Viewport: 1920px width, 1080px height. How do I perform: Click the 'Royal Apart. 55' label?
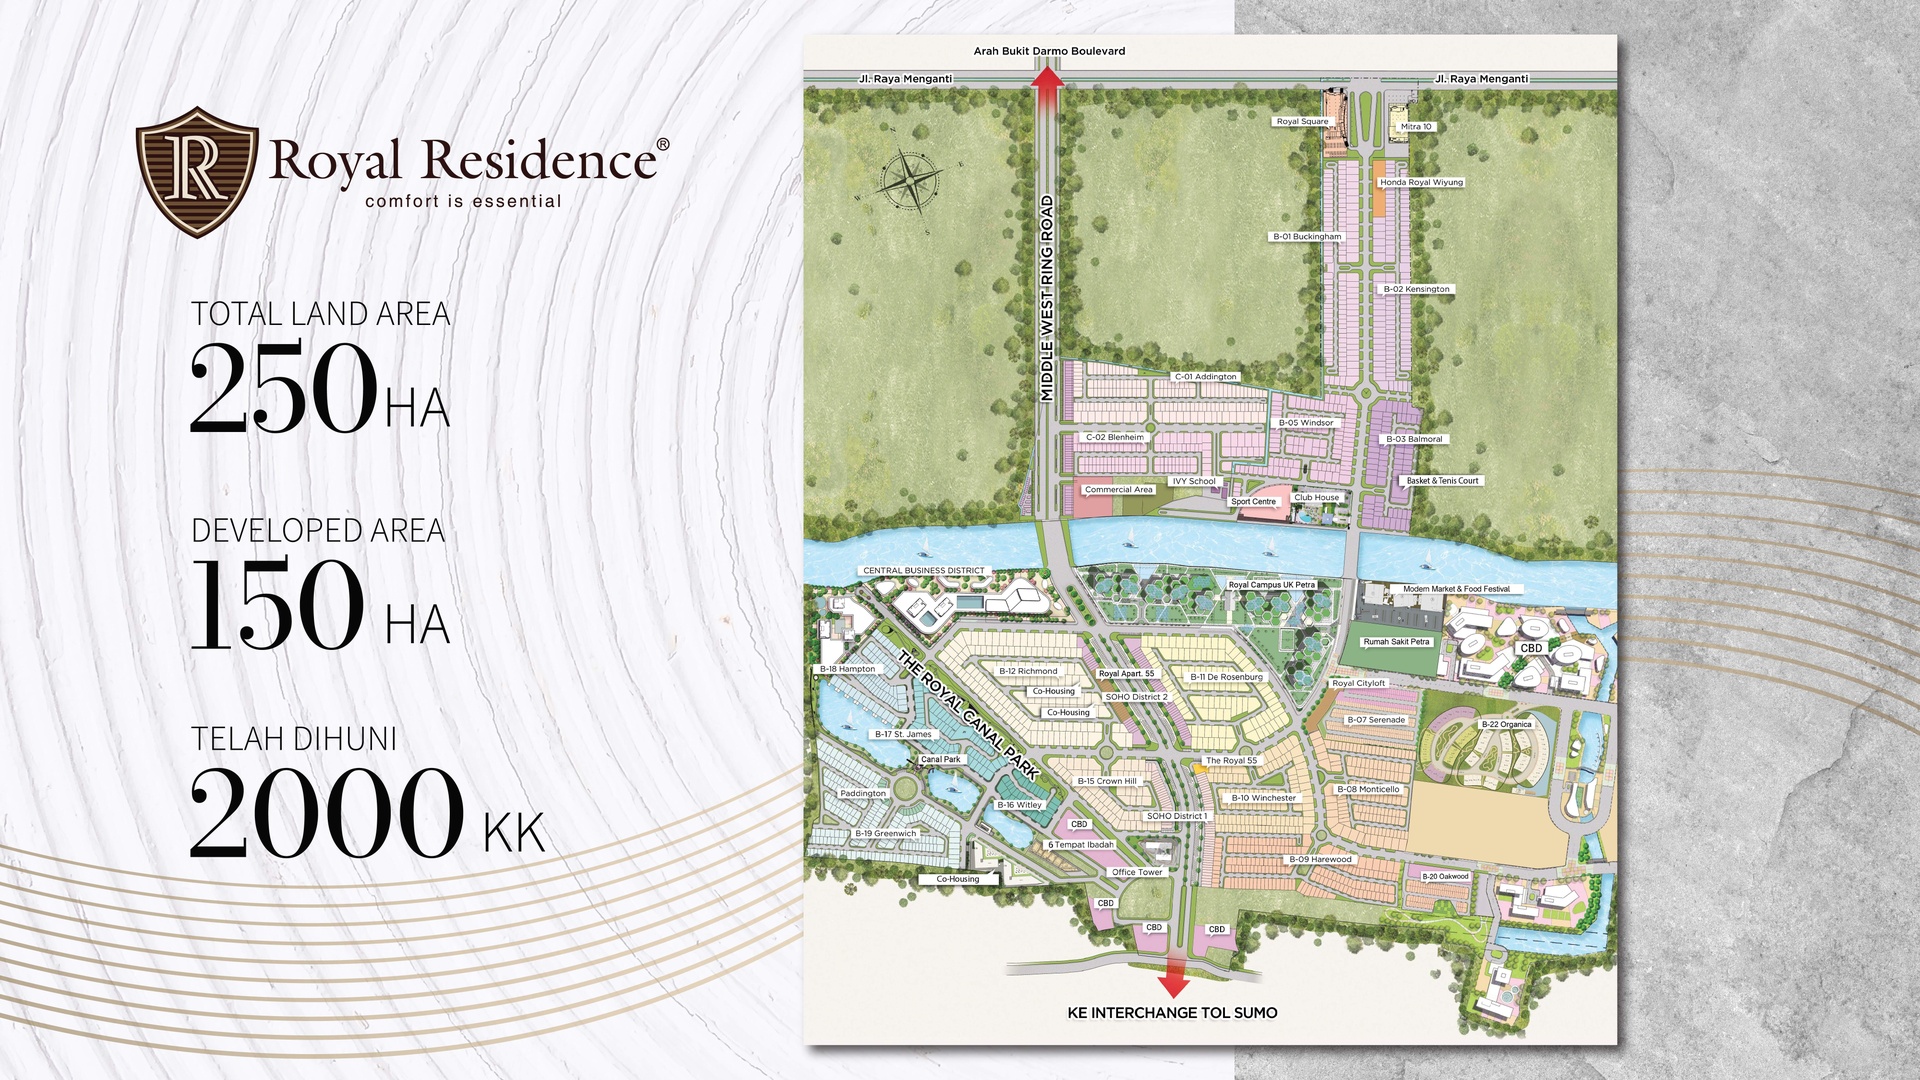click(x=1126, y=674)
